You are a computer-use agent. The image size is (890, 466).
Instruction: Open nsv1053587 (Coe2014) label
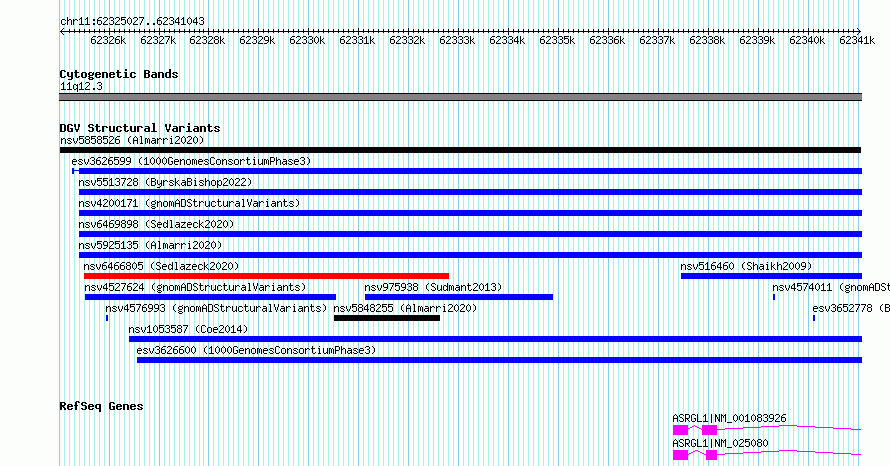188,329
